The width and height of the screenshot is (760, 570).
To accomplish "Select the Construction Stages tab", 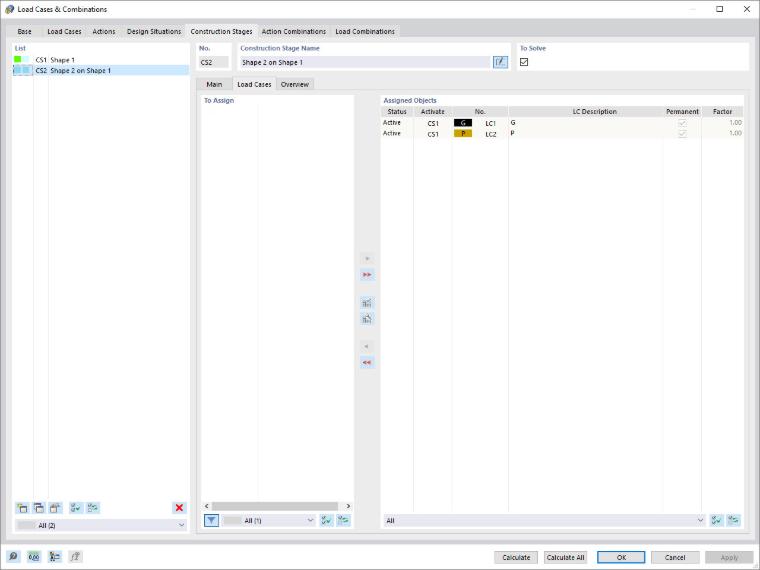I will pyautogui.click(x=222, y=32).
